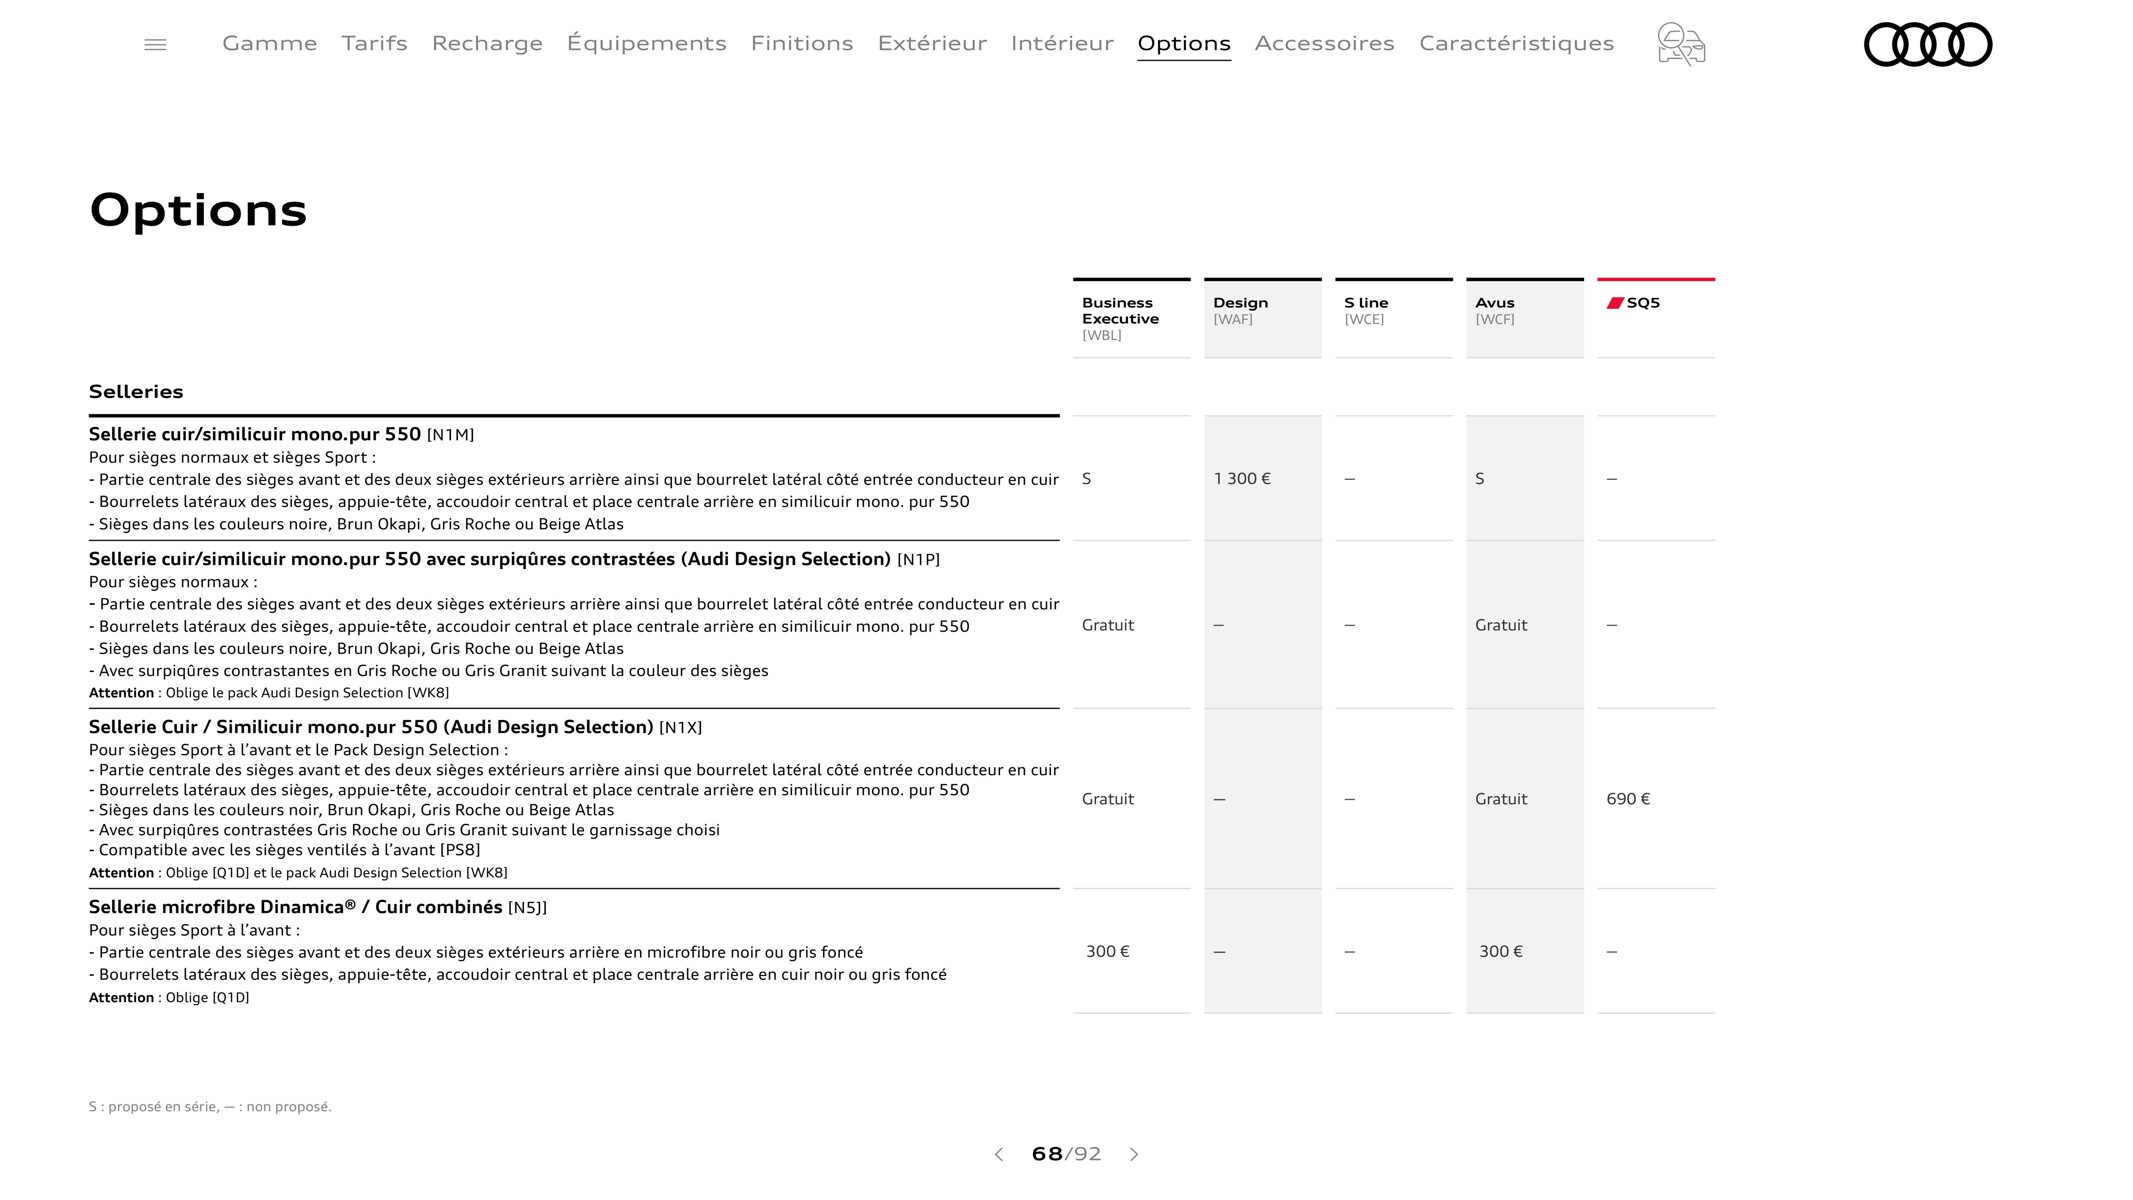Open the Gamme section
2133x1200 pixels.
pyautogui.click(x=270, y=43)
